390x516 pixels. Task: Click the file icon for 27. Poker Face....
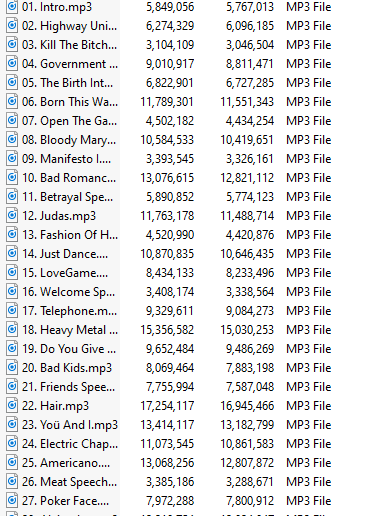pyautogui.click(x=12, y=500)
